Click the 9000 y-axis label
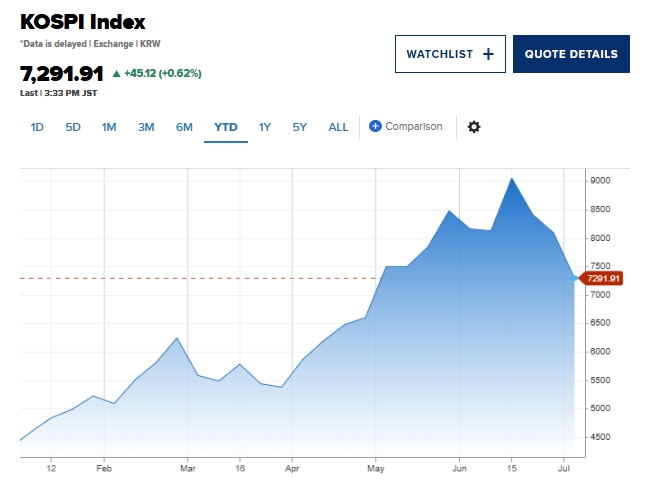This screenshot has width=645, height=497. [600, 181]
